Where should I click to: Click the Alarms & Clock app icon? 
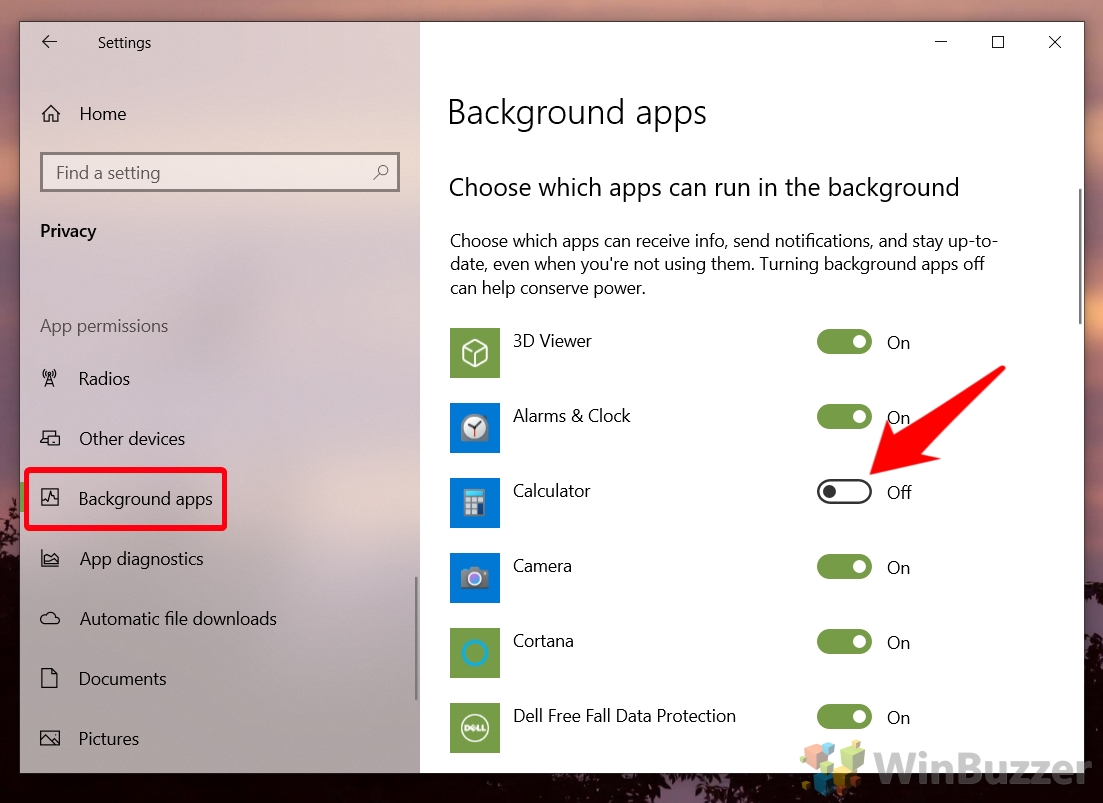475,428
